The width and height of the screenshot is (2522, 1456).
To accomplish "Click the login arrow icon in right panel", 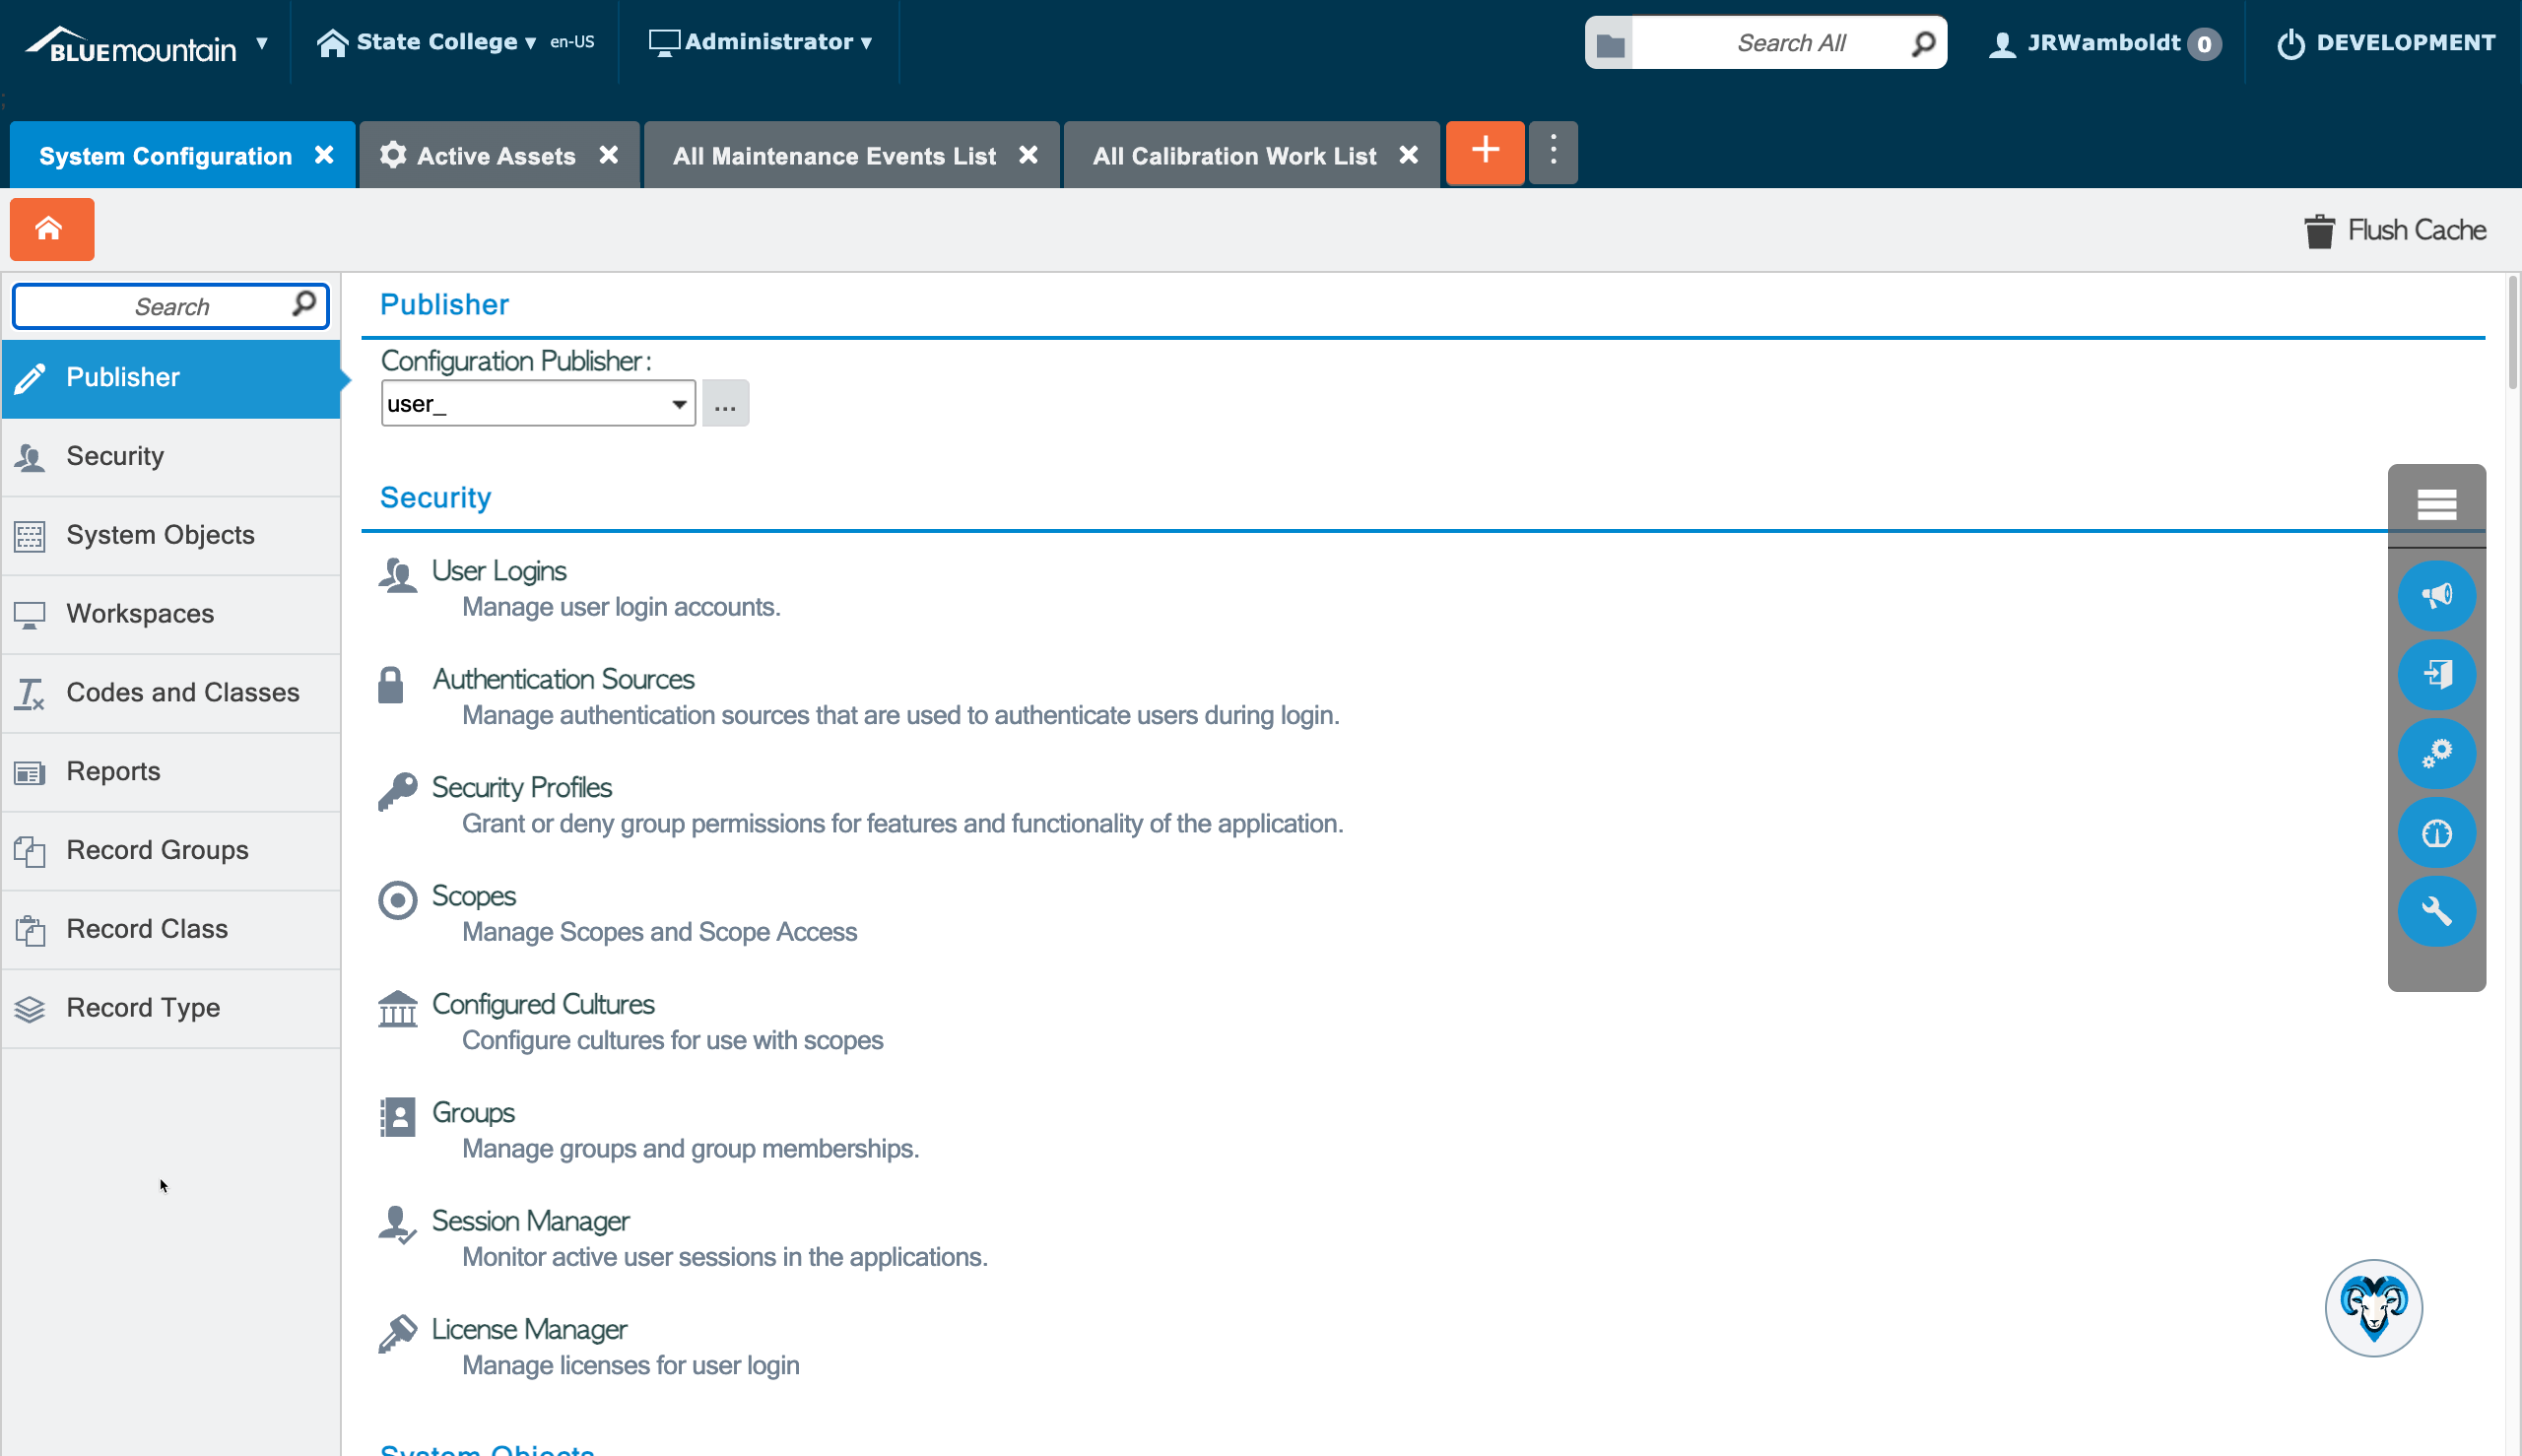I will (x=2436, y=675).
